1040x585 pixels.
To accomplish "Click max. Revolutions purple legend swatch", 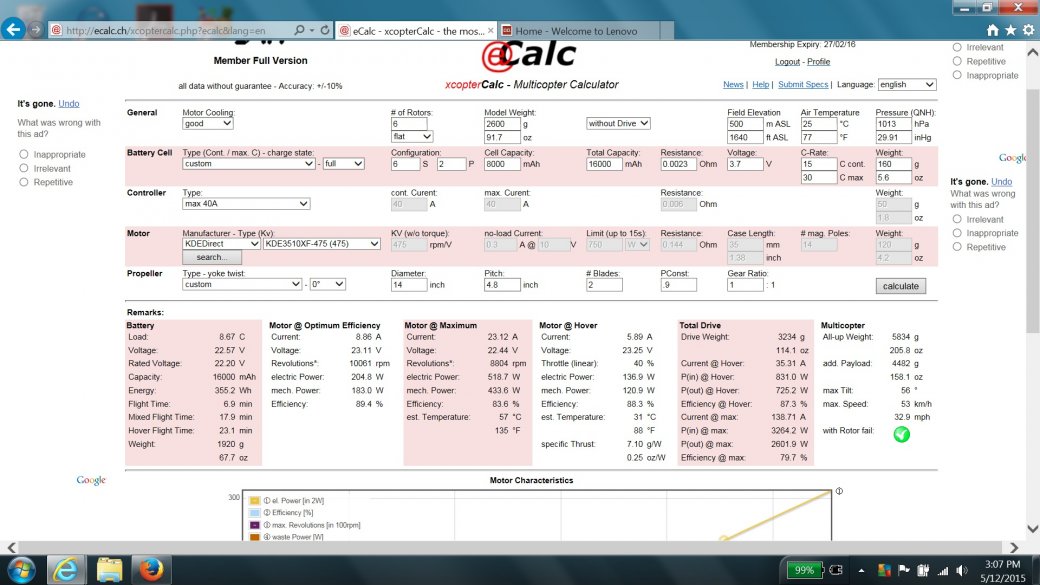I will point(255,525).
